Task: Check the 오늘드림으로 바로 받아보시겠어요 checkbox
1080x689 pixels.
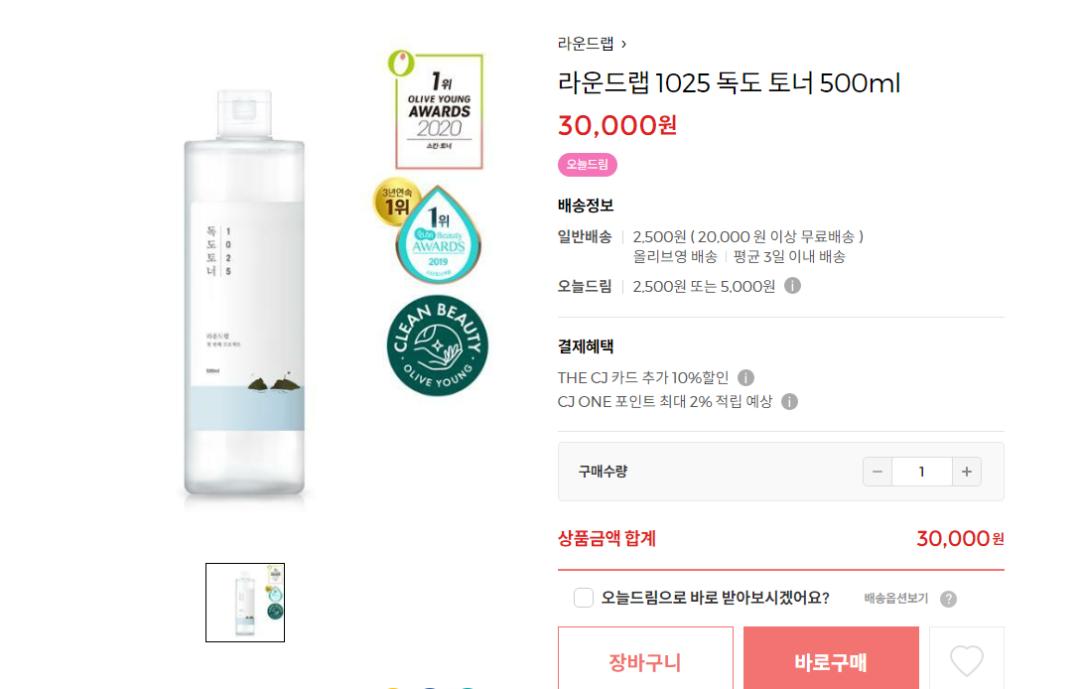Action: (x=583, y=597)
